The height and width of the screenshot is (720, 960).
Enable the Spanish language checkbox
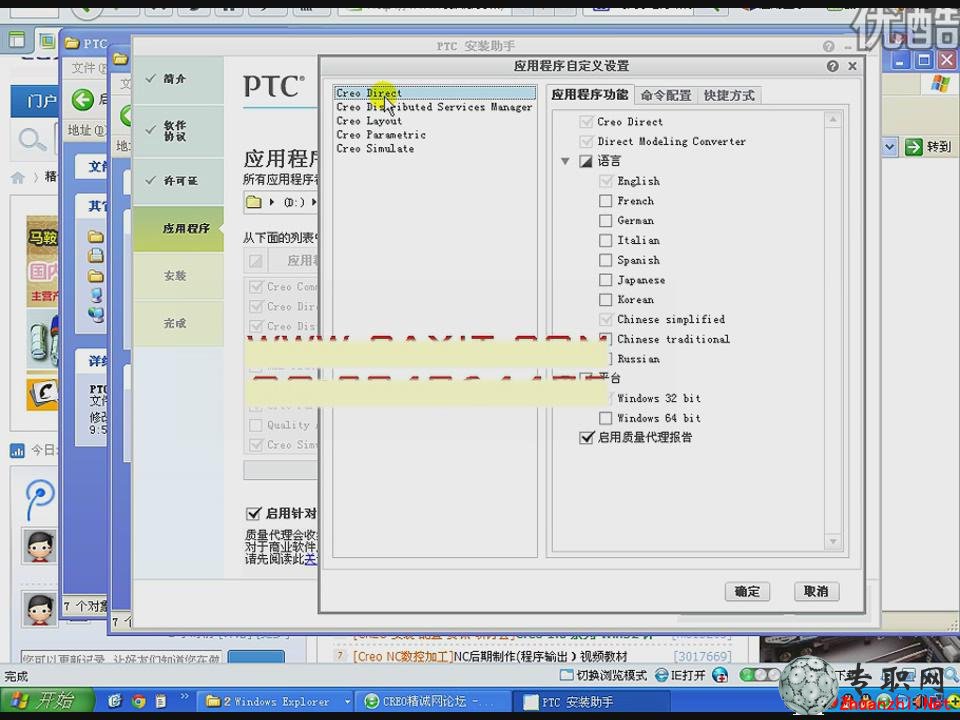(606, 260)
